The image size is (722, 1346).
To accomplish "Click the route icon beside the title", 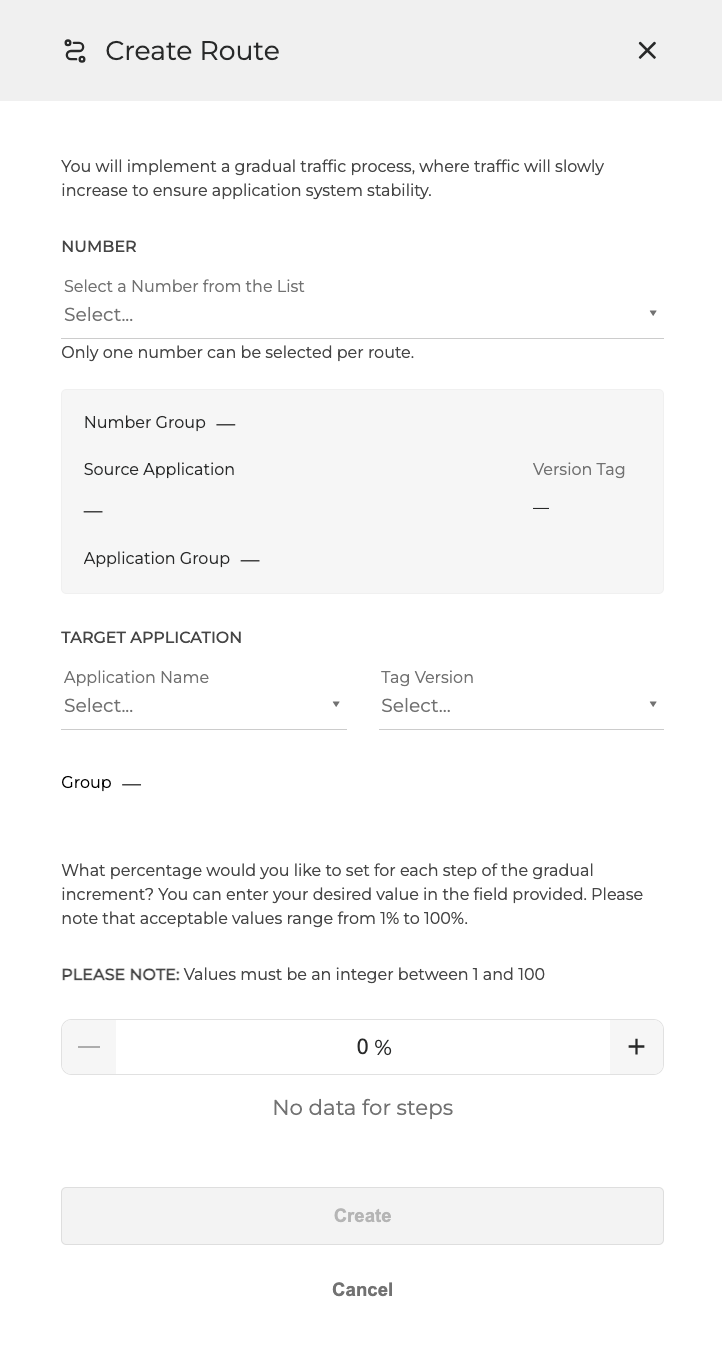I will [75, 51].
